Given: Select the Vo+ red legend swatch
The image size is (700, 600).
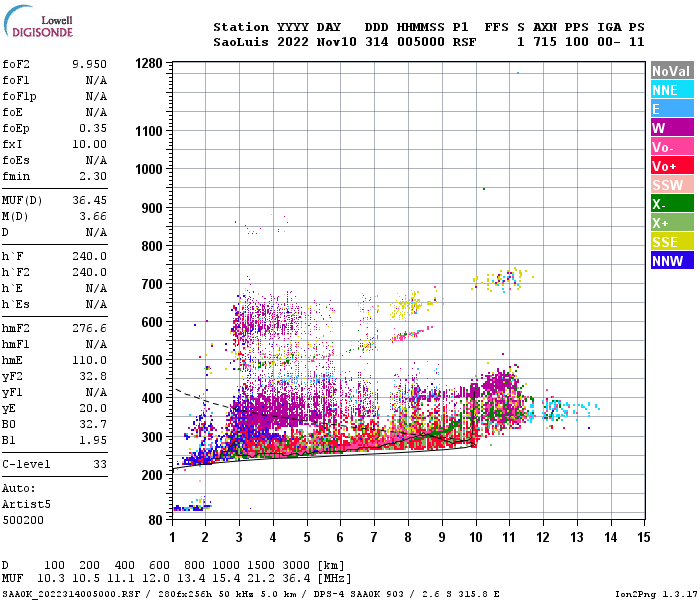Looking at the screenshot, I should coord(672,166).
